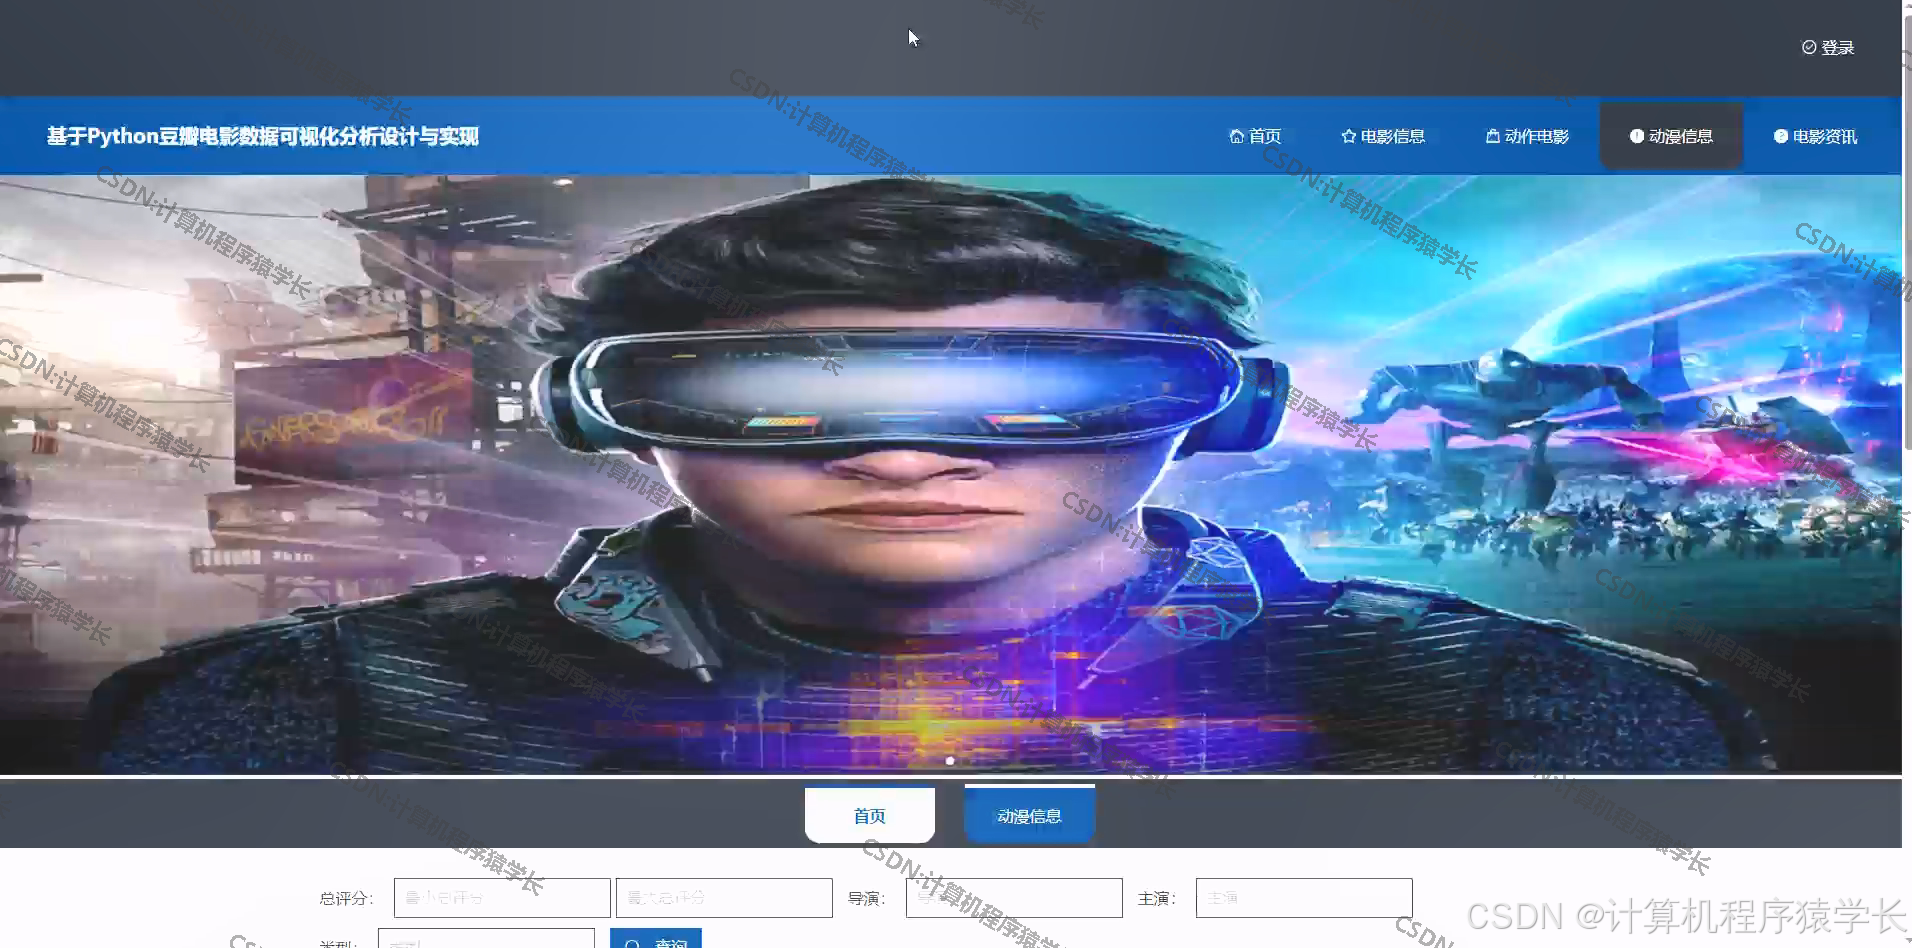Click the white 首页 breadcrumb tab below the banner
The image size is (1912, 948).
coord(869,815)
